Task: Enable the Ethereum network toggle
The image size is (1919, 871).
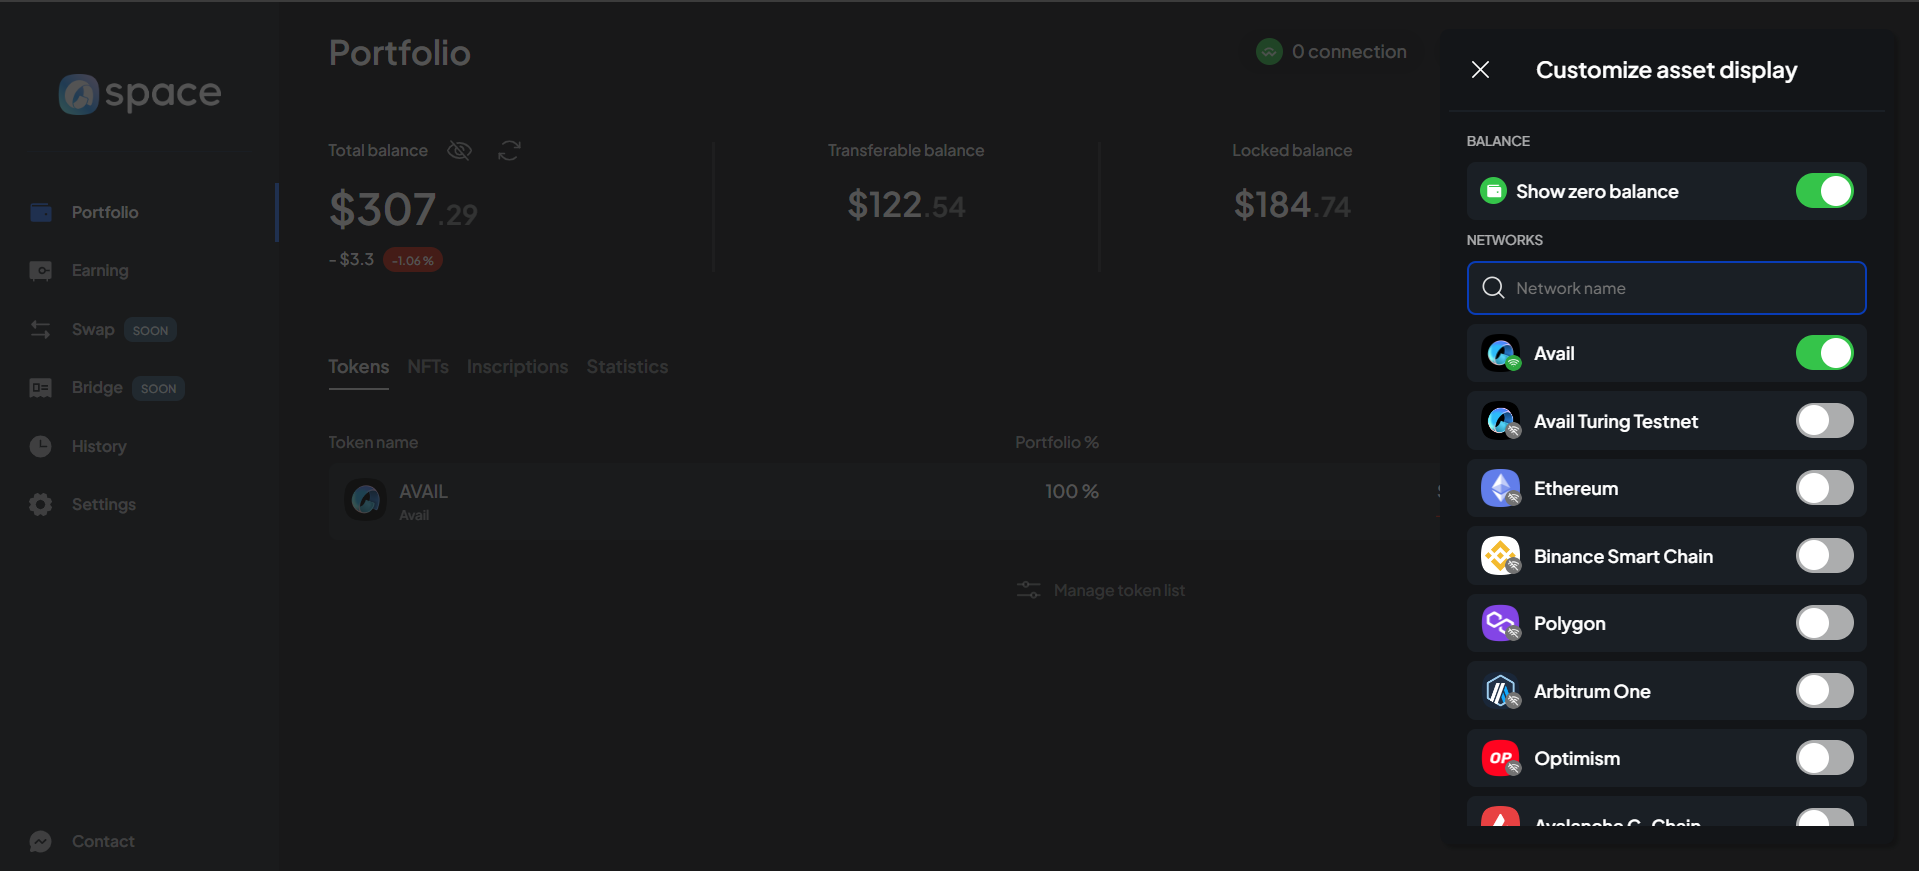Action: pyautogui.click(x=1823, y=488)
